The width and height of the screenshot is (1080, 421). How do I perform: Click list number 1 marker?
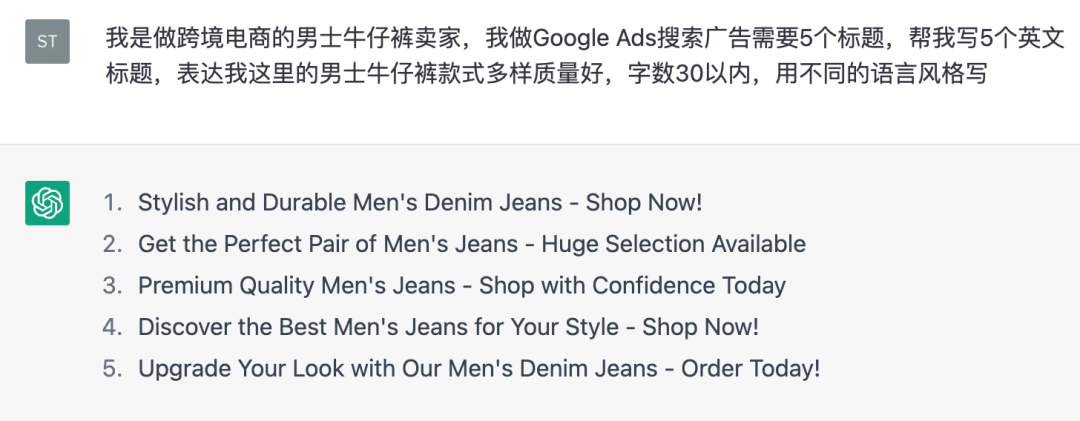[113, 203]
